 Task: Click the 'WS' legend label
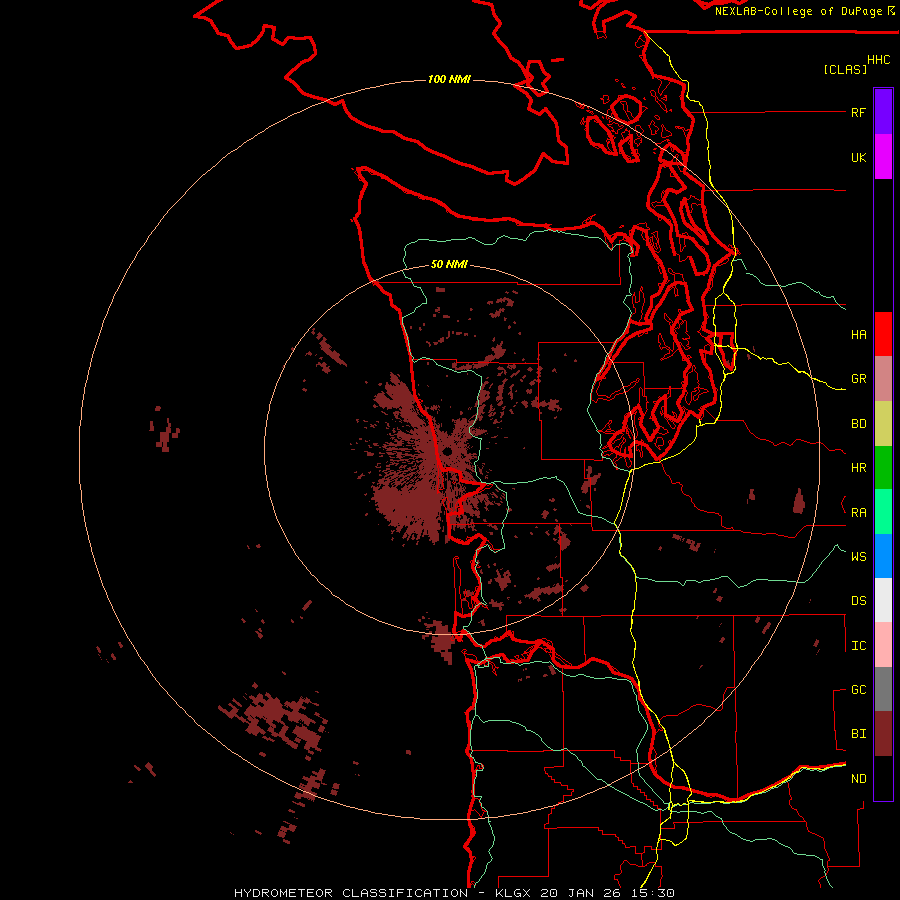858,557
